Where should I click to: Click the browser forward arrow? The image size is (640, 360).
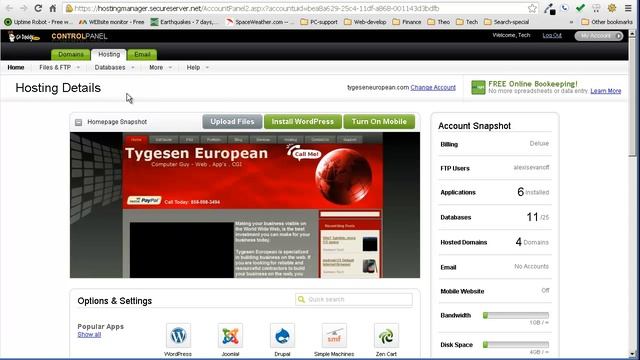[x=23, y=8]
